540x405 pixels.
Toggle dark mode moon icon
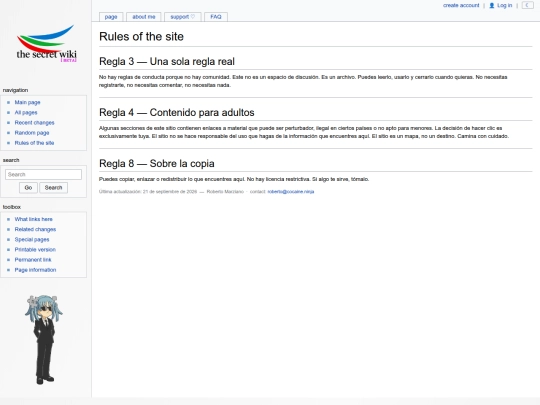(x=527, y=5)
